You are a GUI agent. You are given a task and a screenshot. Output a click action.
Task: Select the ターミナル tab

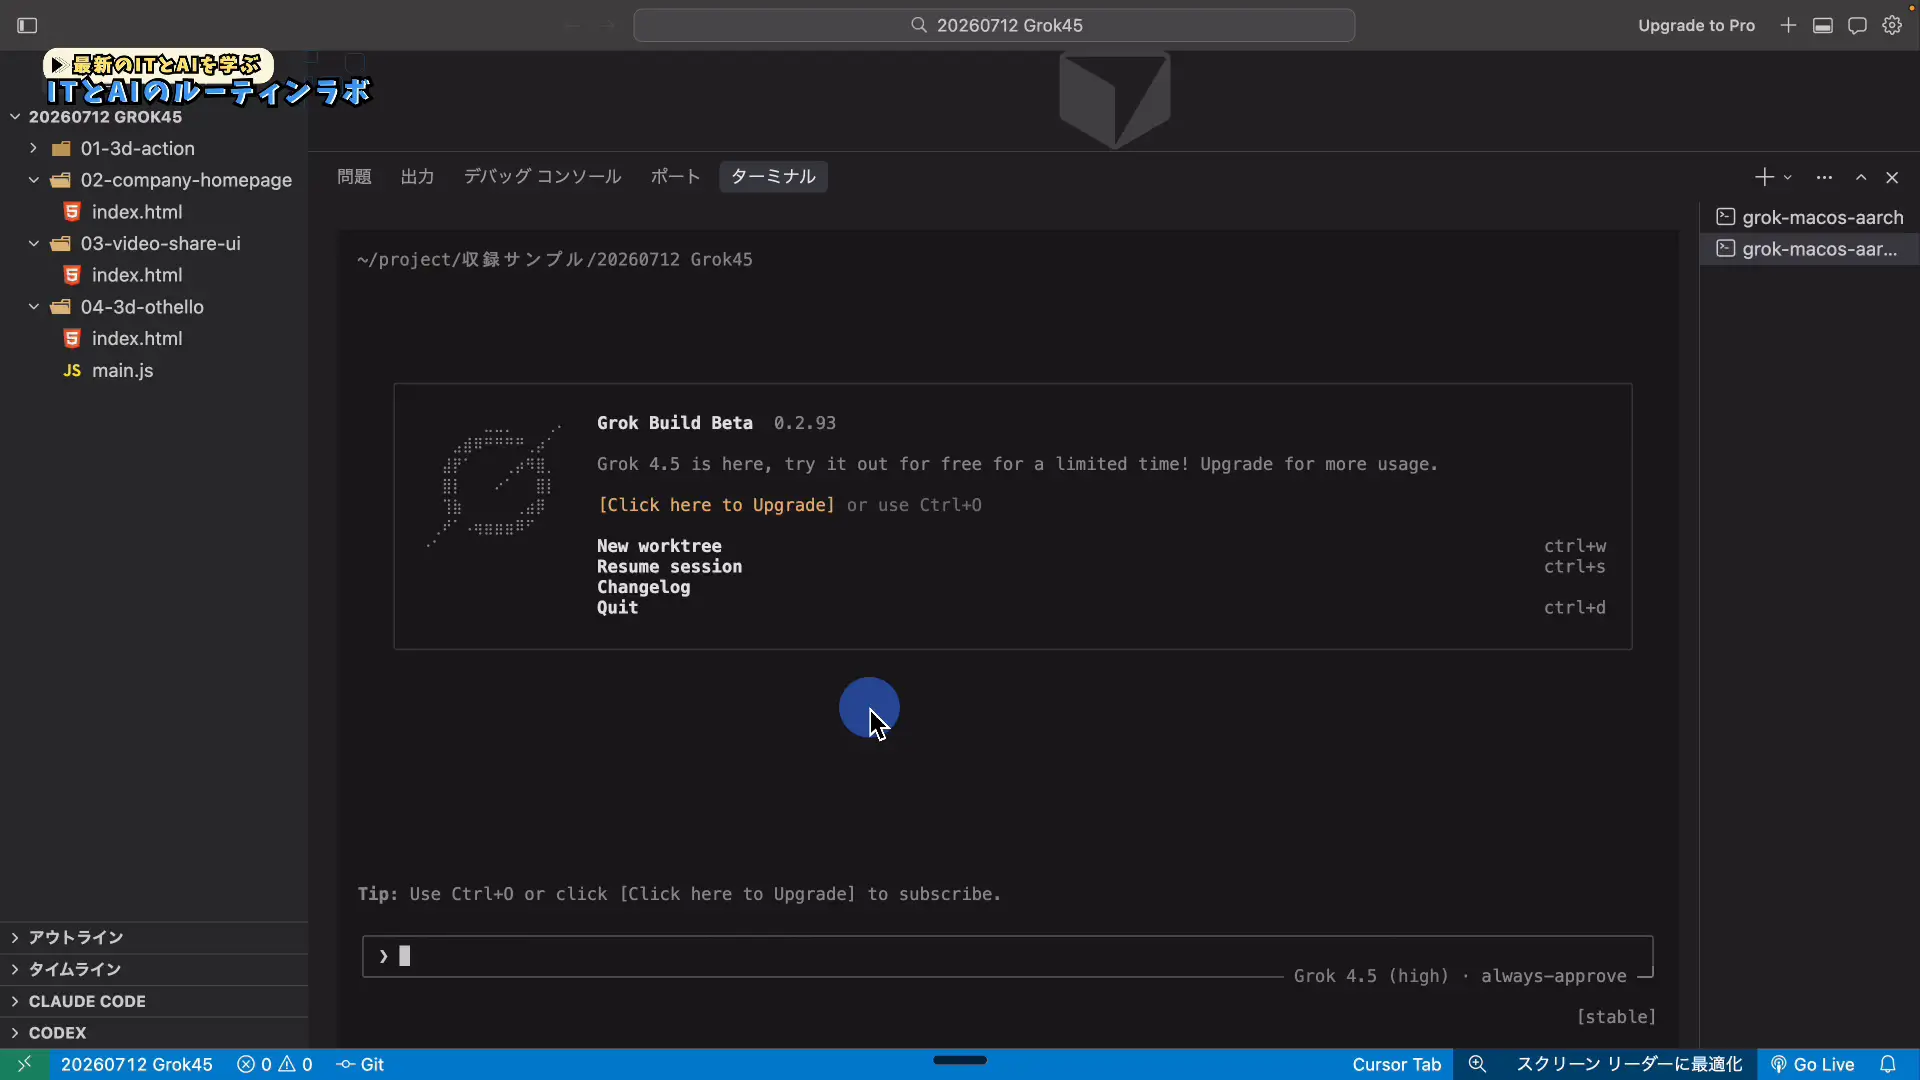[773, 177]
